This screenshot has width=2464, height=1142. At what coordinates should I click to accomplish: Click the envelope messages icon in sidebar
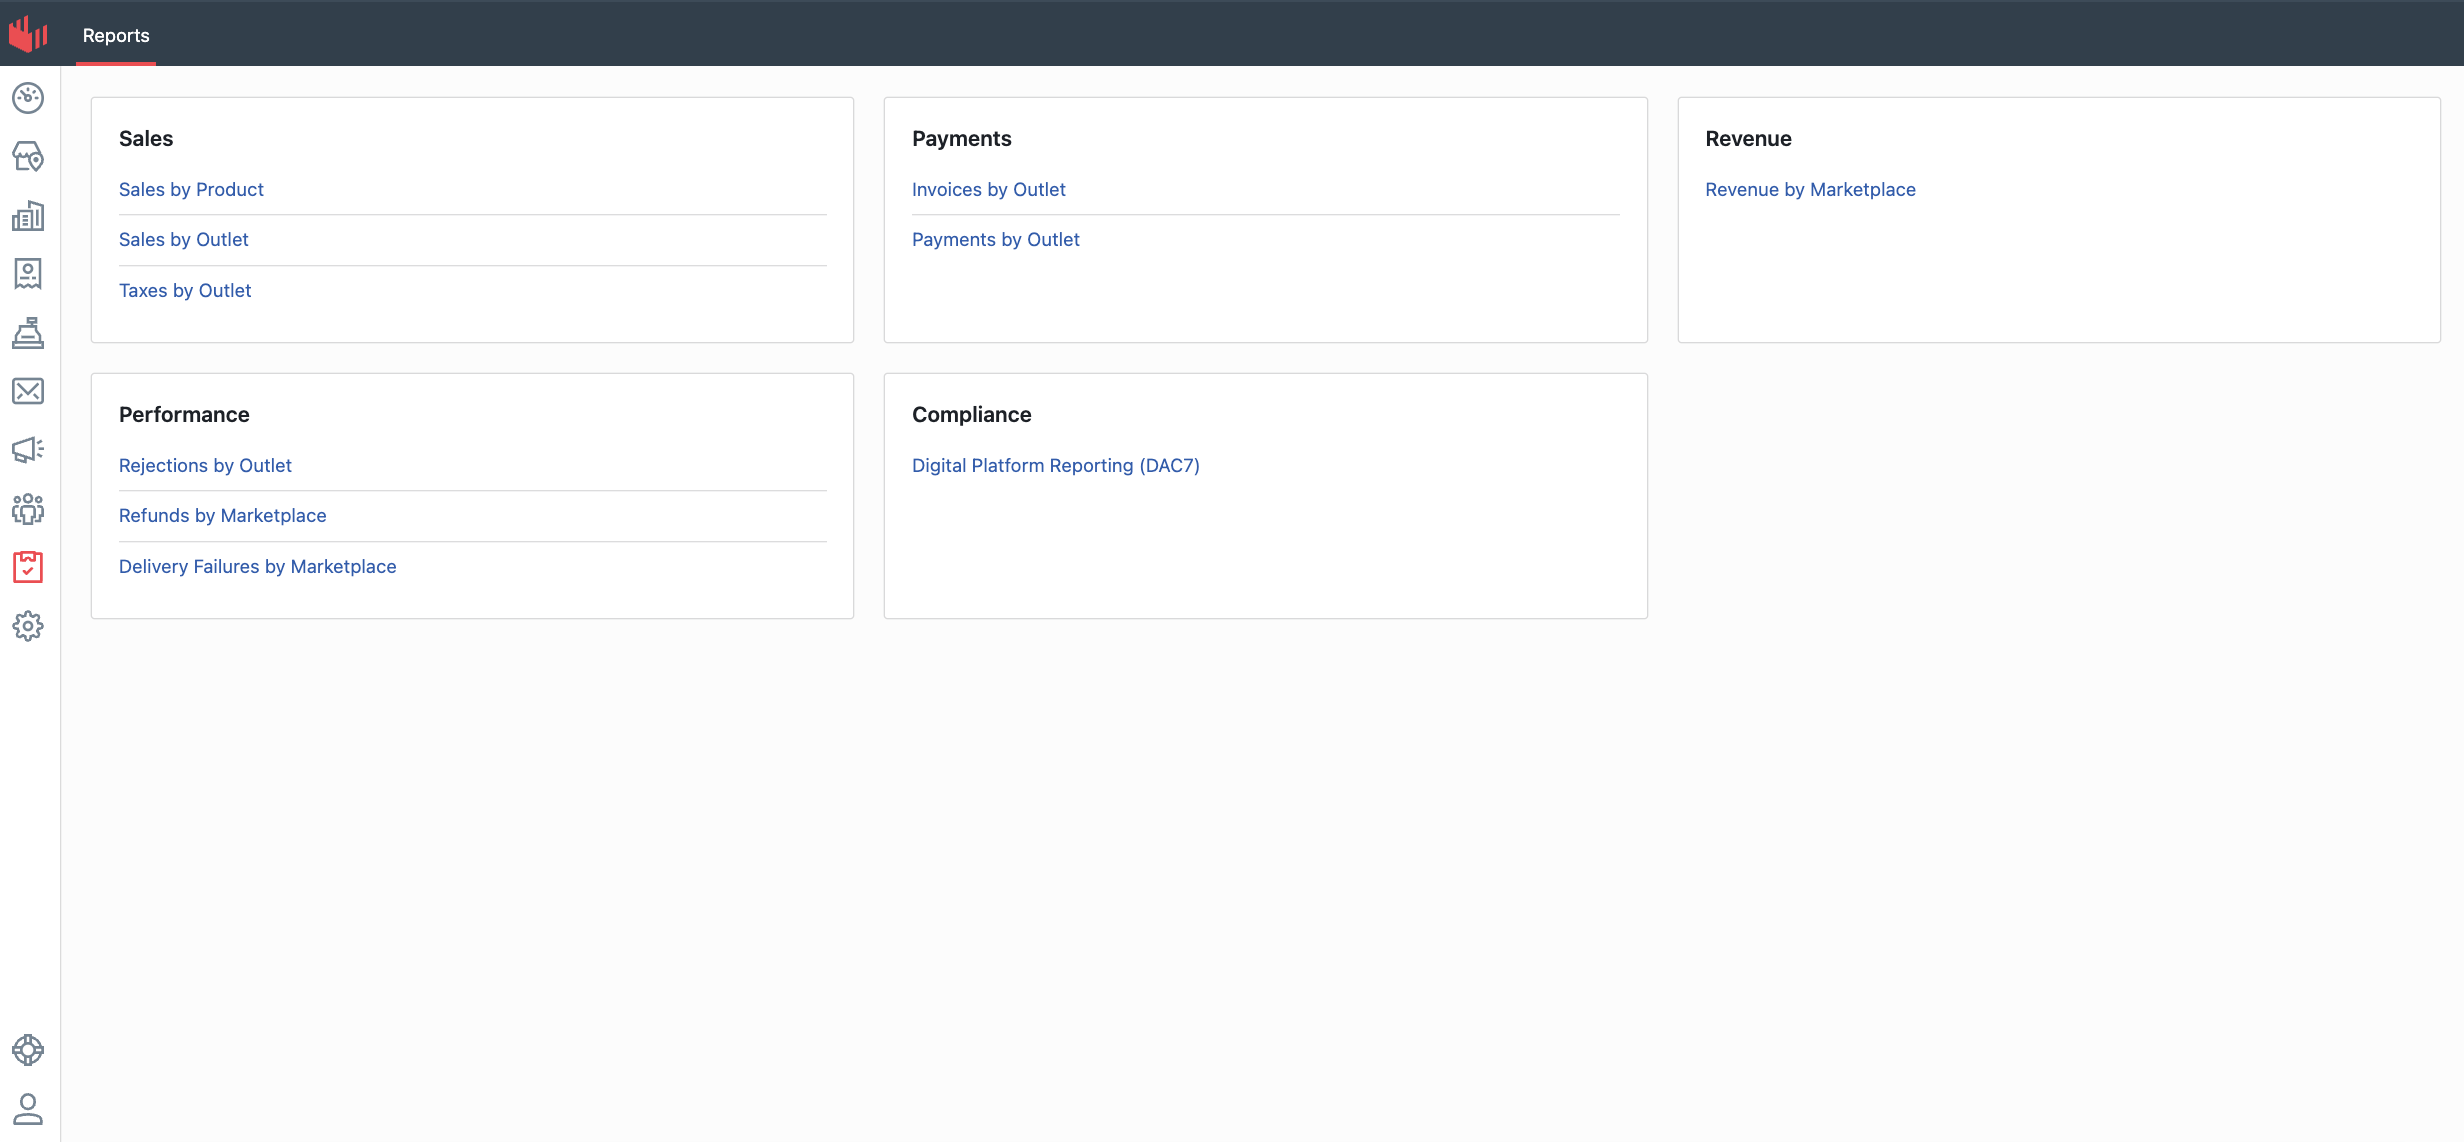pyautogui.click(x=28, y=391)
